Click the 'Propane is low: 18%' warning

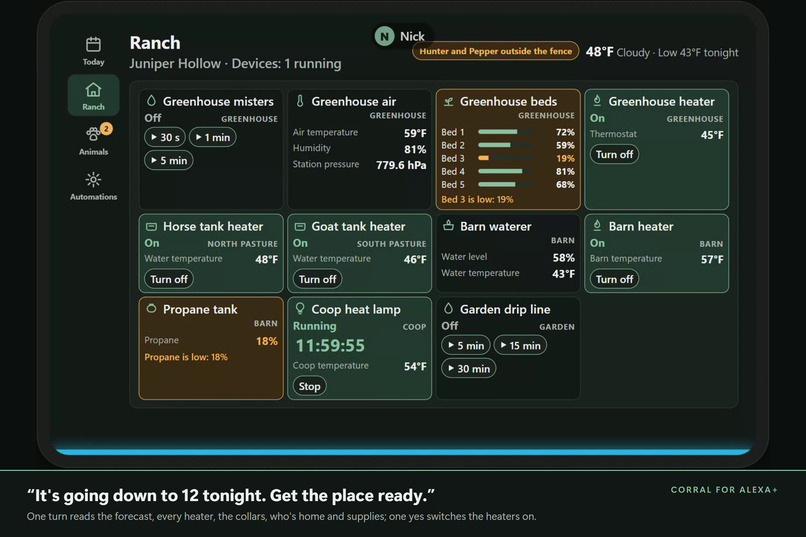click(186, 357)
